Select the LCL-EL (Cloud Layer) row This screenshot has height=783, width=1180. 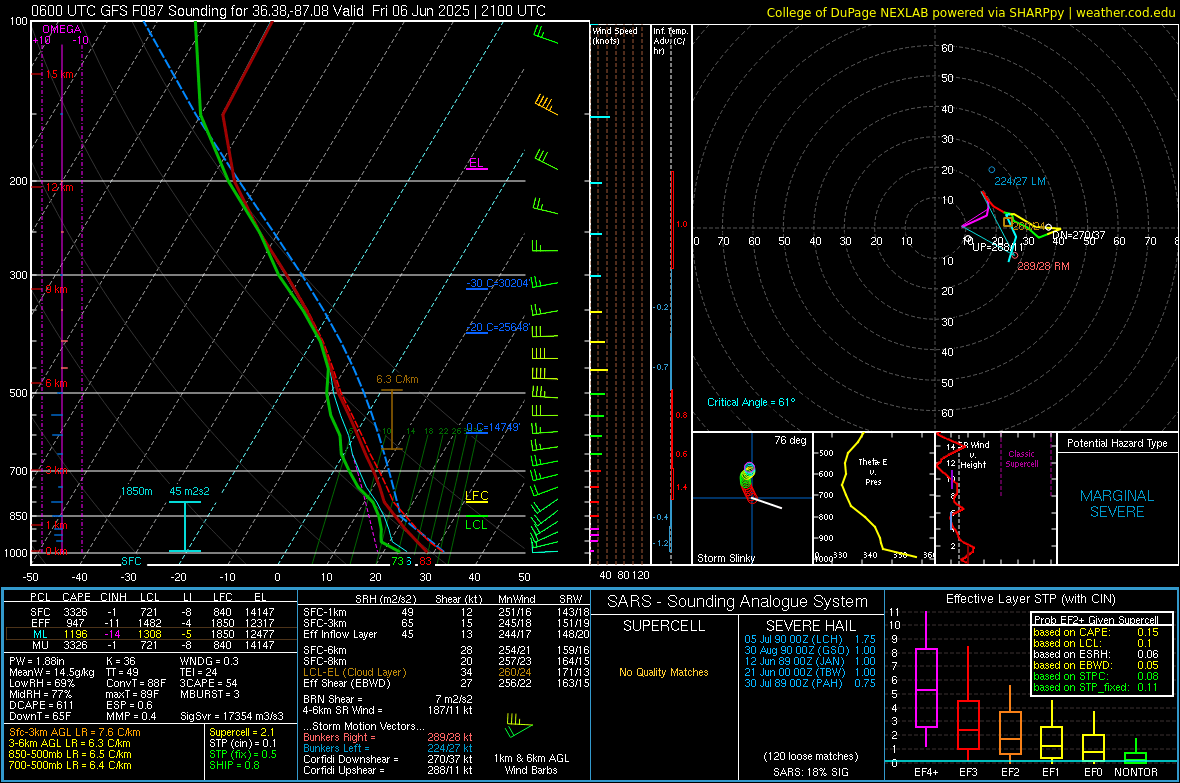tap(446, 672)
